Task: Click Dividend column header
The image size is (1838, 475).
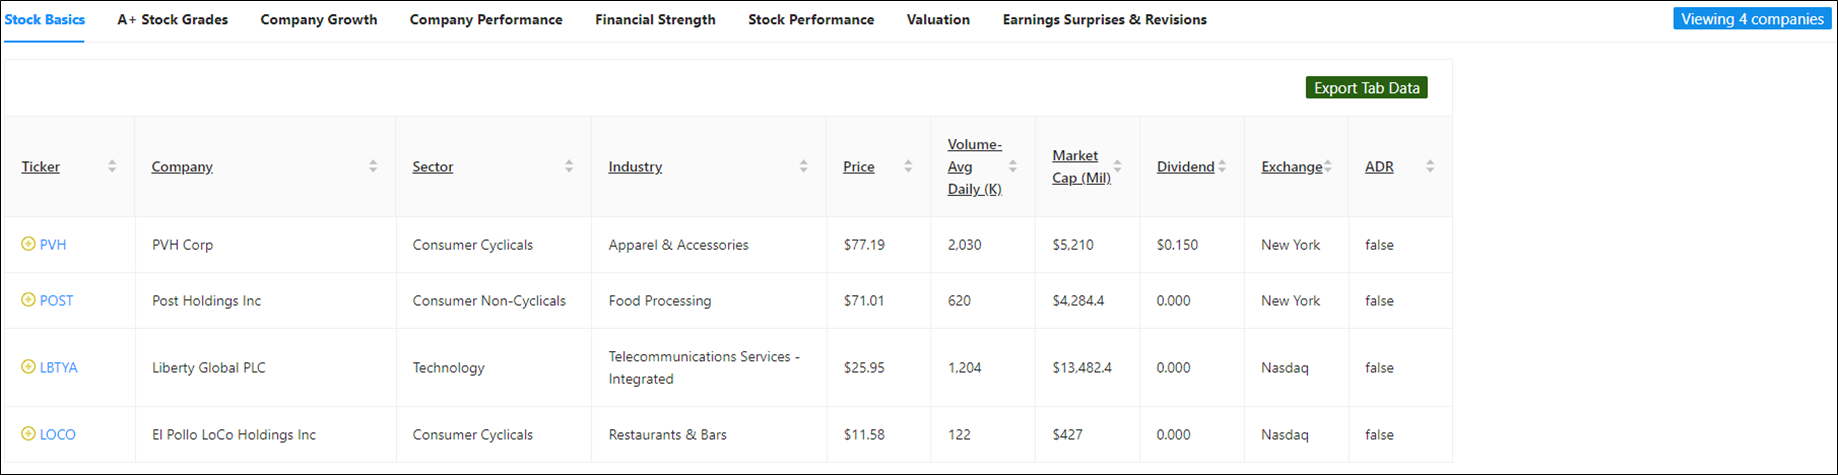Action: (x=1185, y=167)
